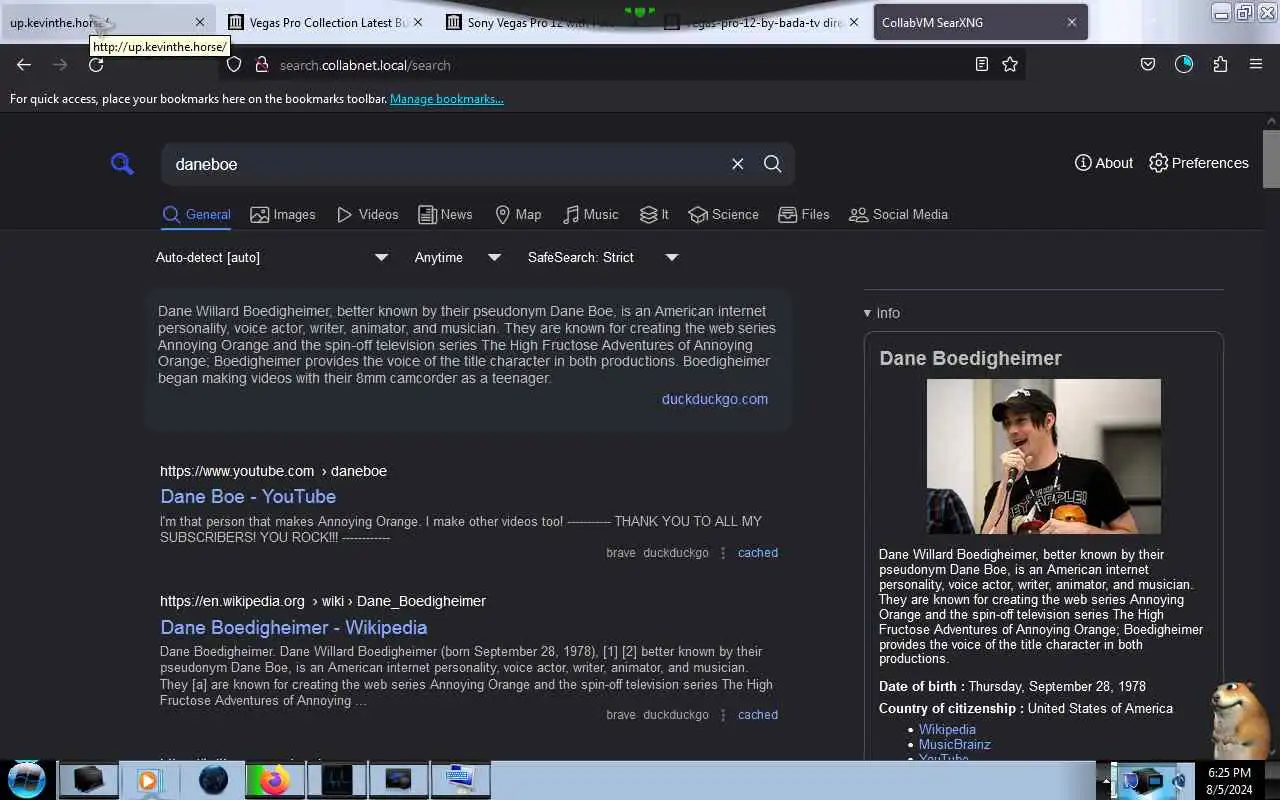1280x800 pixels.
Task: Open the Auto-detect language dropdown
Action: (x=271, y=257)
